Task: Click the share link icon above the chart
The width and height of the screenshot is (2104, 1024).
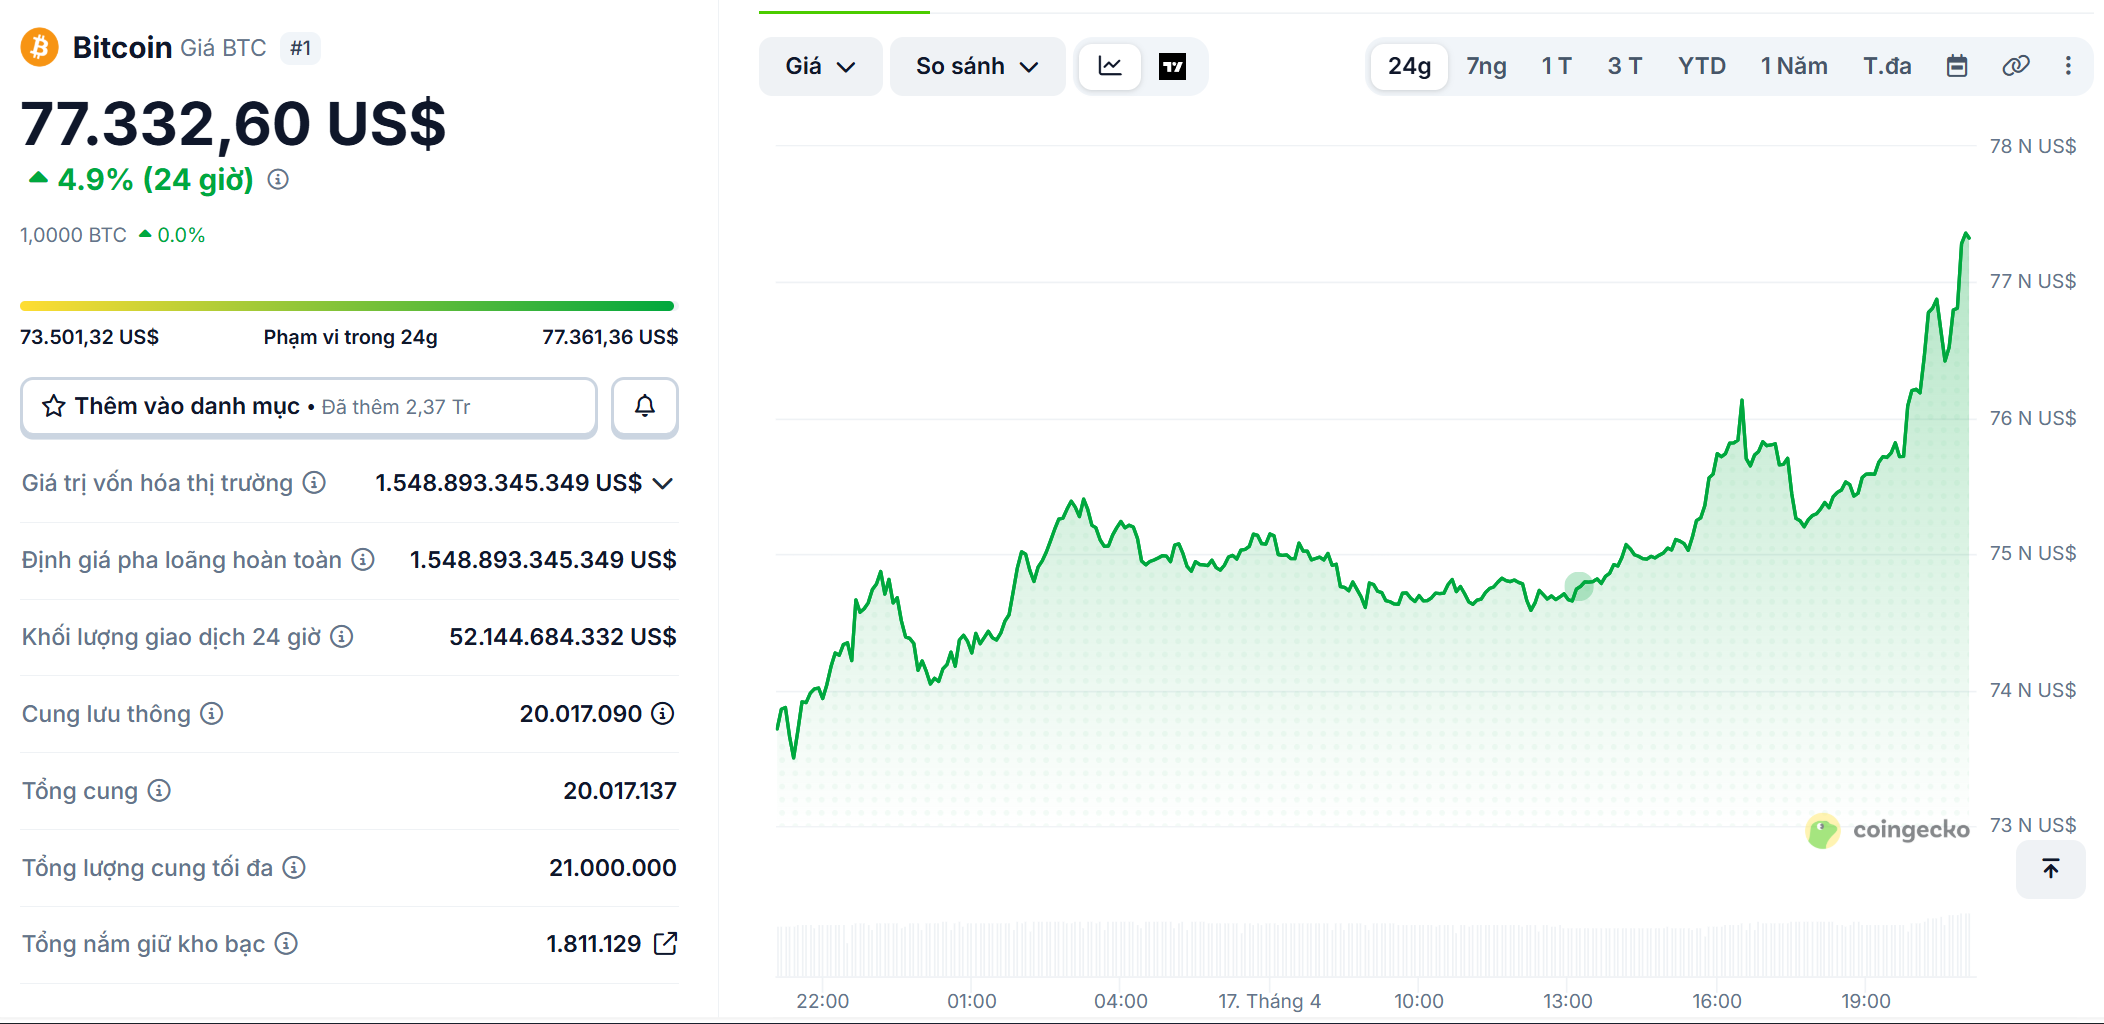Action: [2016, 65]
